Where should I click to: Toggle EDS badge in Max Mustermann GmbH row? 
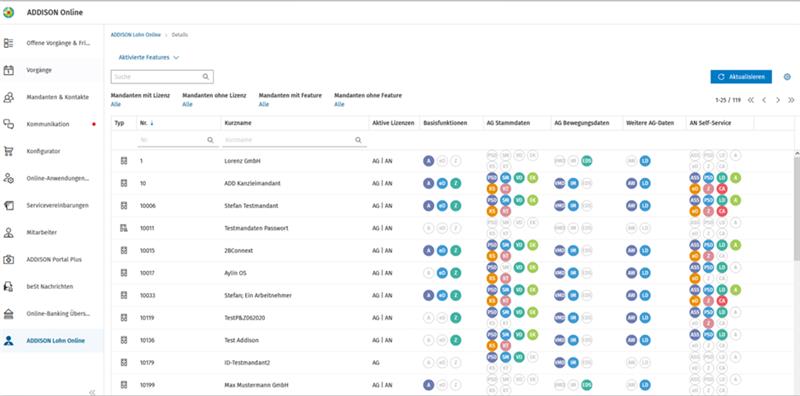click(587, 385)
